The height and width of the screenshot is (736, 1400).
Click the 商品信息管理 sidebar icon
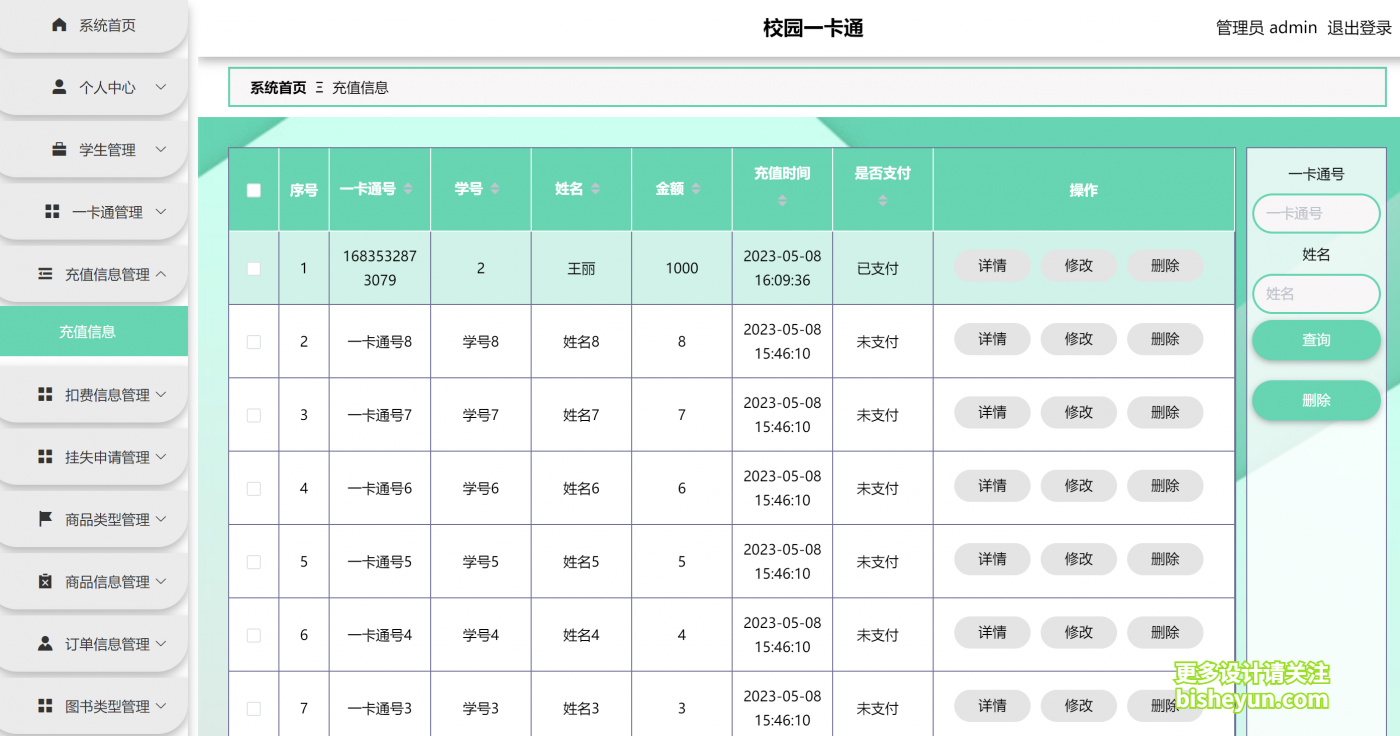pos(45,581)
